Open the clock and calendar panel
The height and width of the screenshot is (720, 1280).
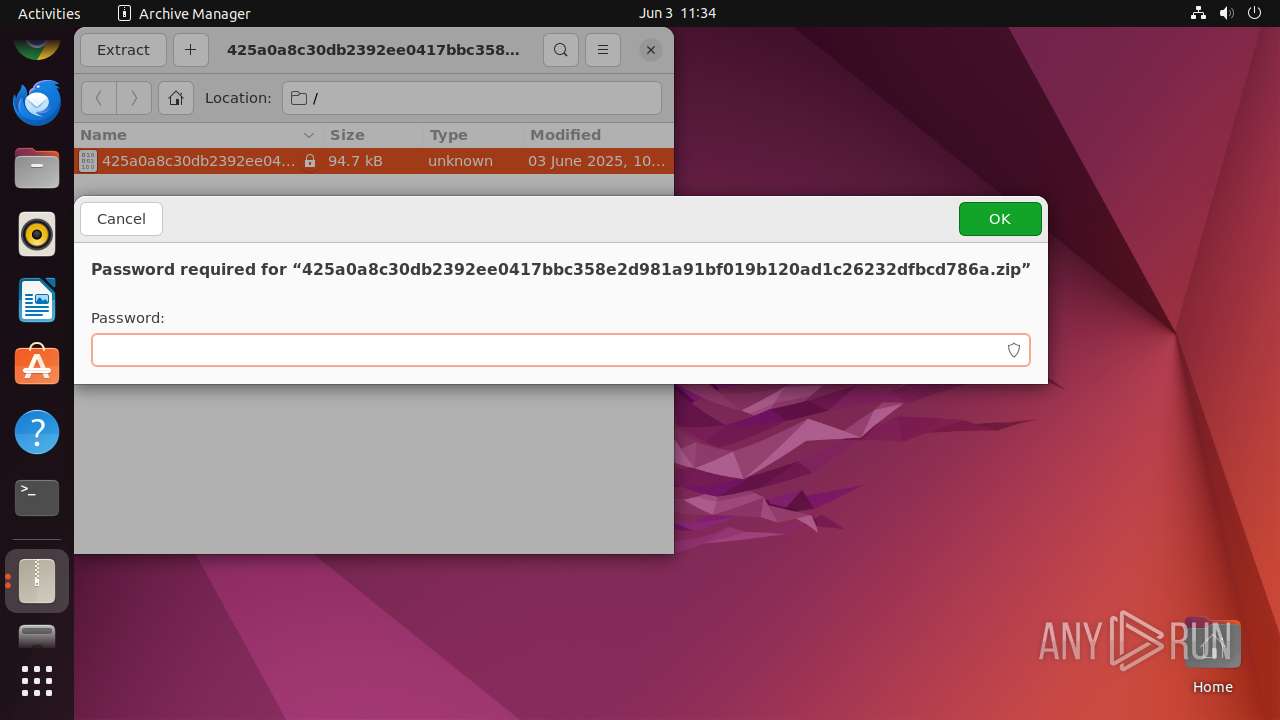[x=677, y=13]
